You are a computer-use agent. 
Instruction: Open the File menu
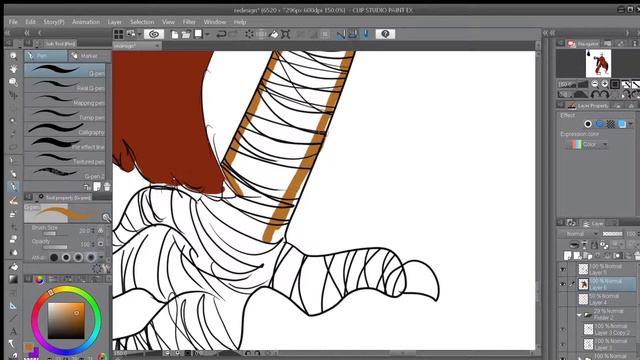pos(13,22)
